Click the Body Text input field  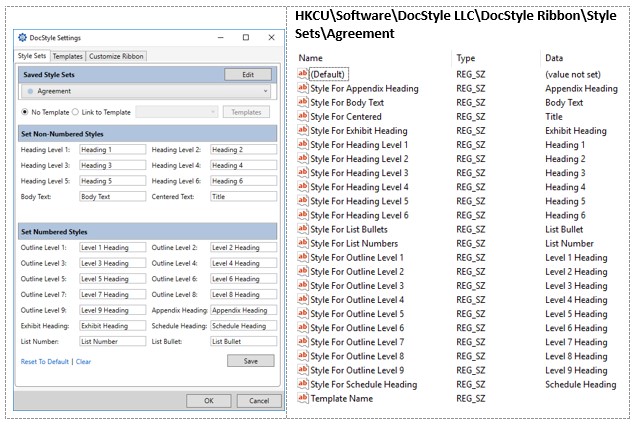click(x=112, y=196)
